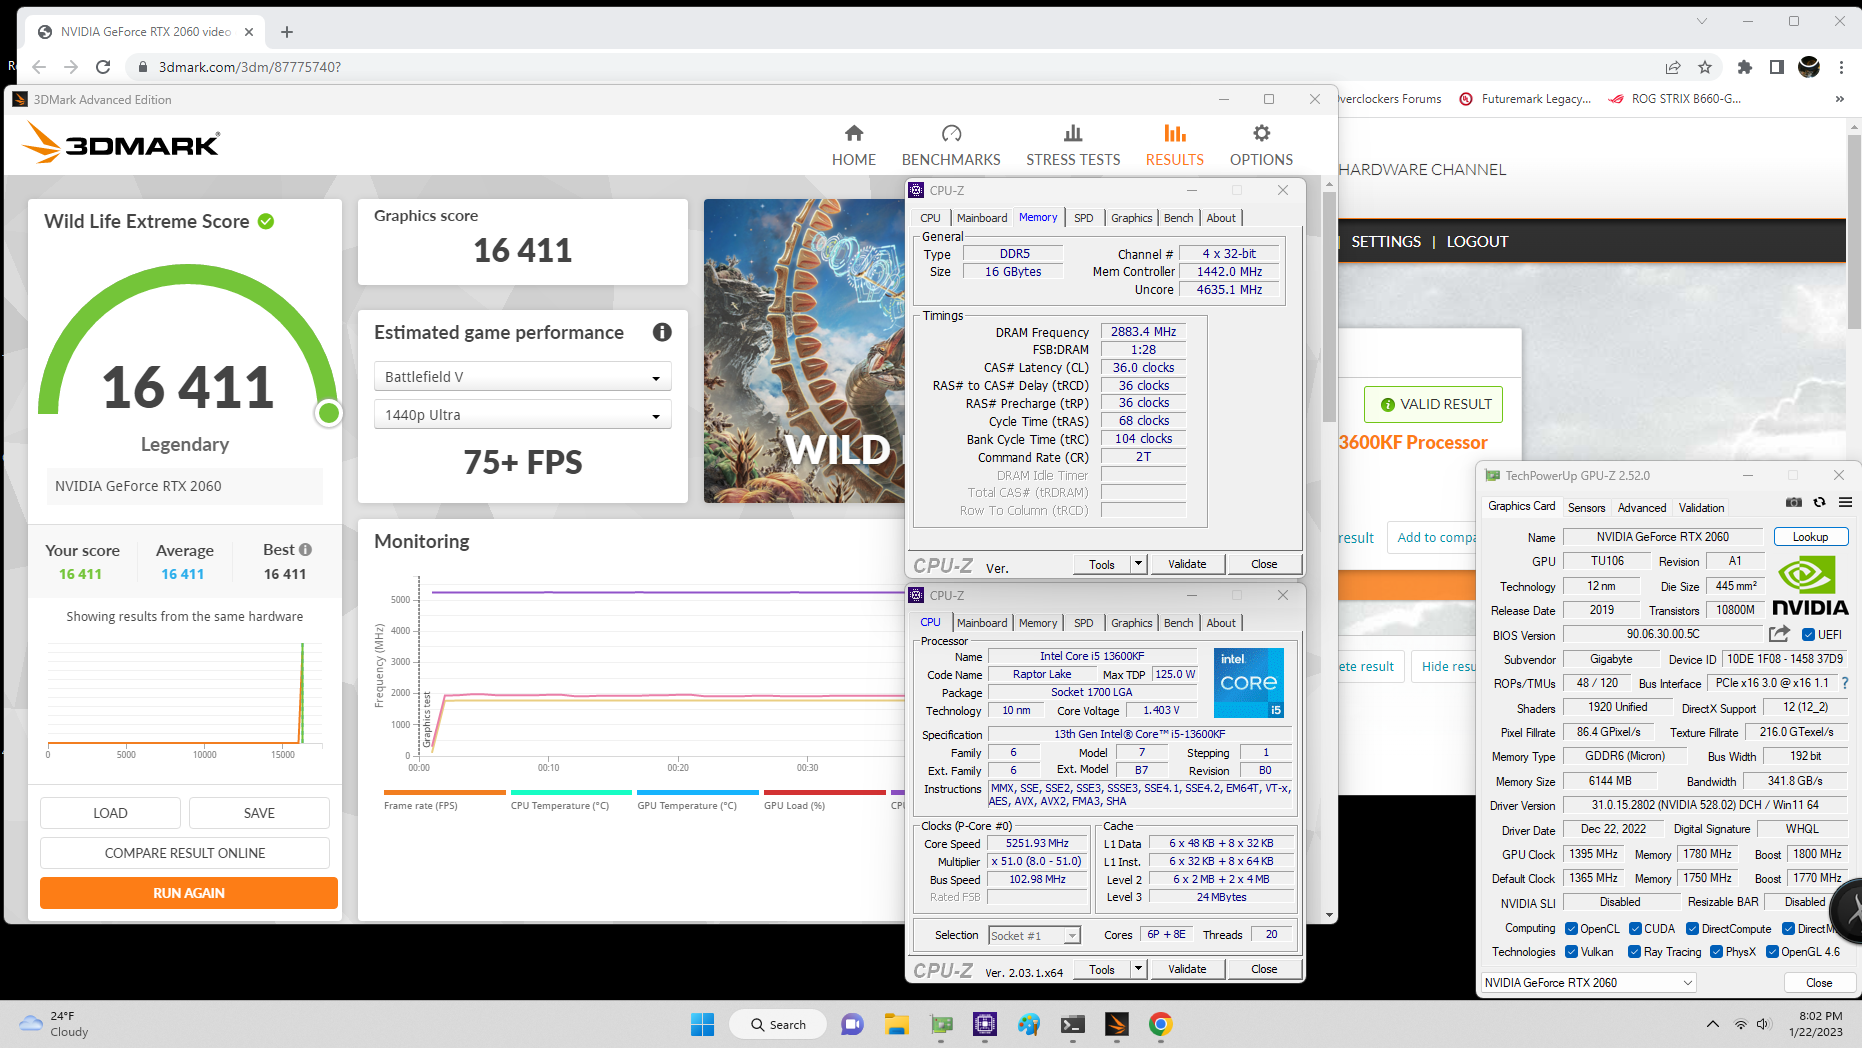Screen dimensions: 1862x1048
Task: Toggle the DirectCompute checkbox in GPU-Z
Action: [x=1693, y=929]
